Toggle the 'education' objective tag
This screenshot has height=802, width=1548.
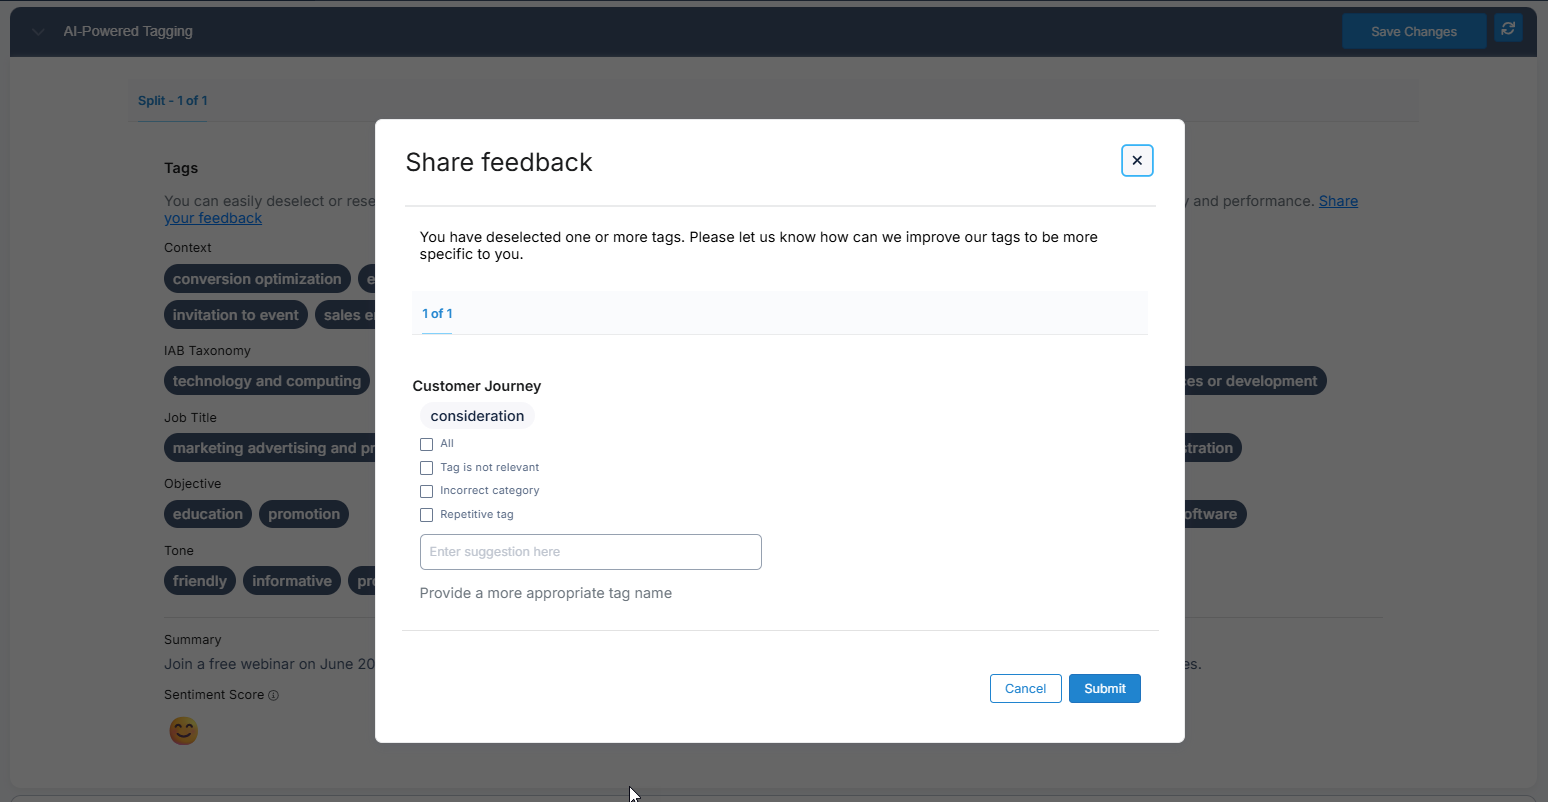tap(208, 514)
